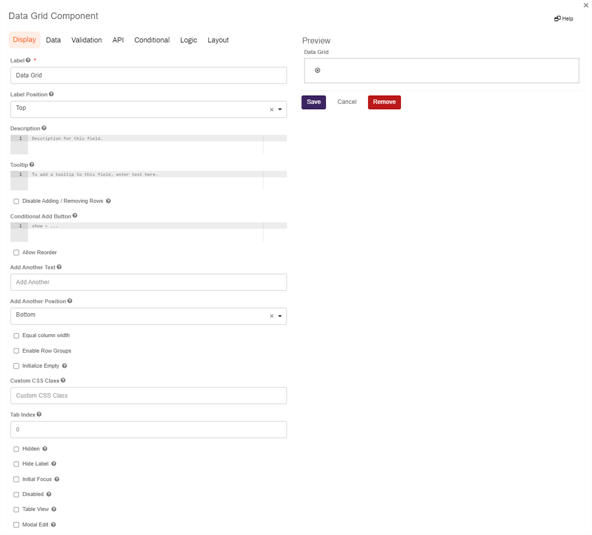Toggle the Table View checkbox
This screenshot has height=535, width=592.
(x=16, y=510)
